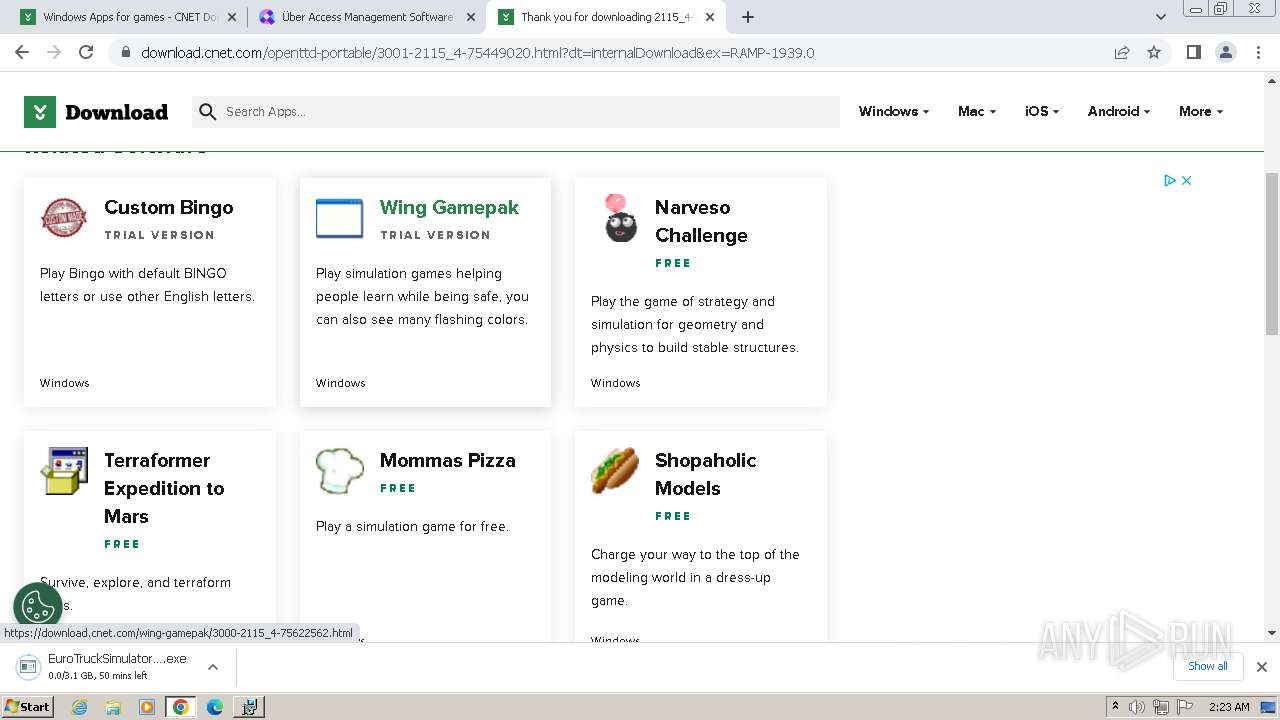Click the address bar URL
The height and width of the screenshot is (720, 1280).
click(x=478, y=53)
